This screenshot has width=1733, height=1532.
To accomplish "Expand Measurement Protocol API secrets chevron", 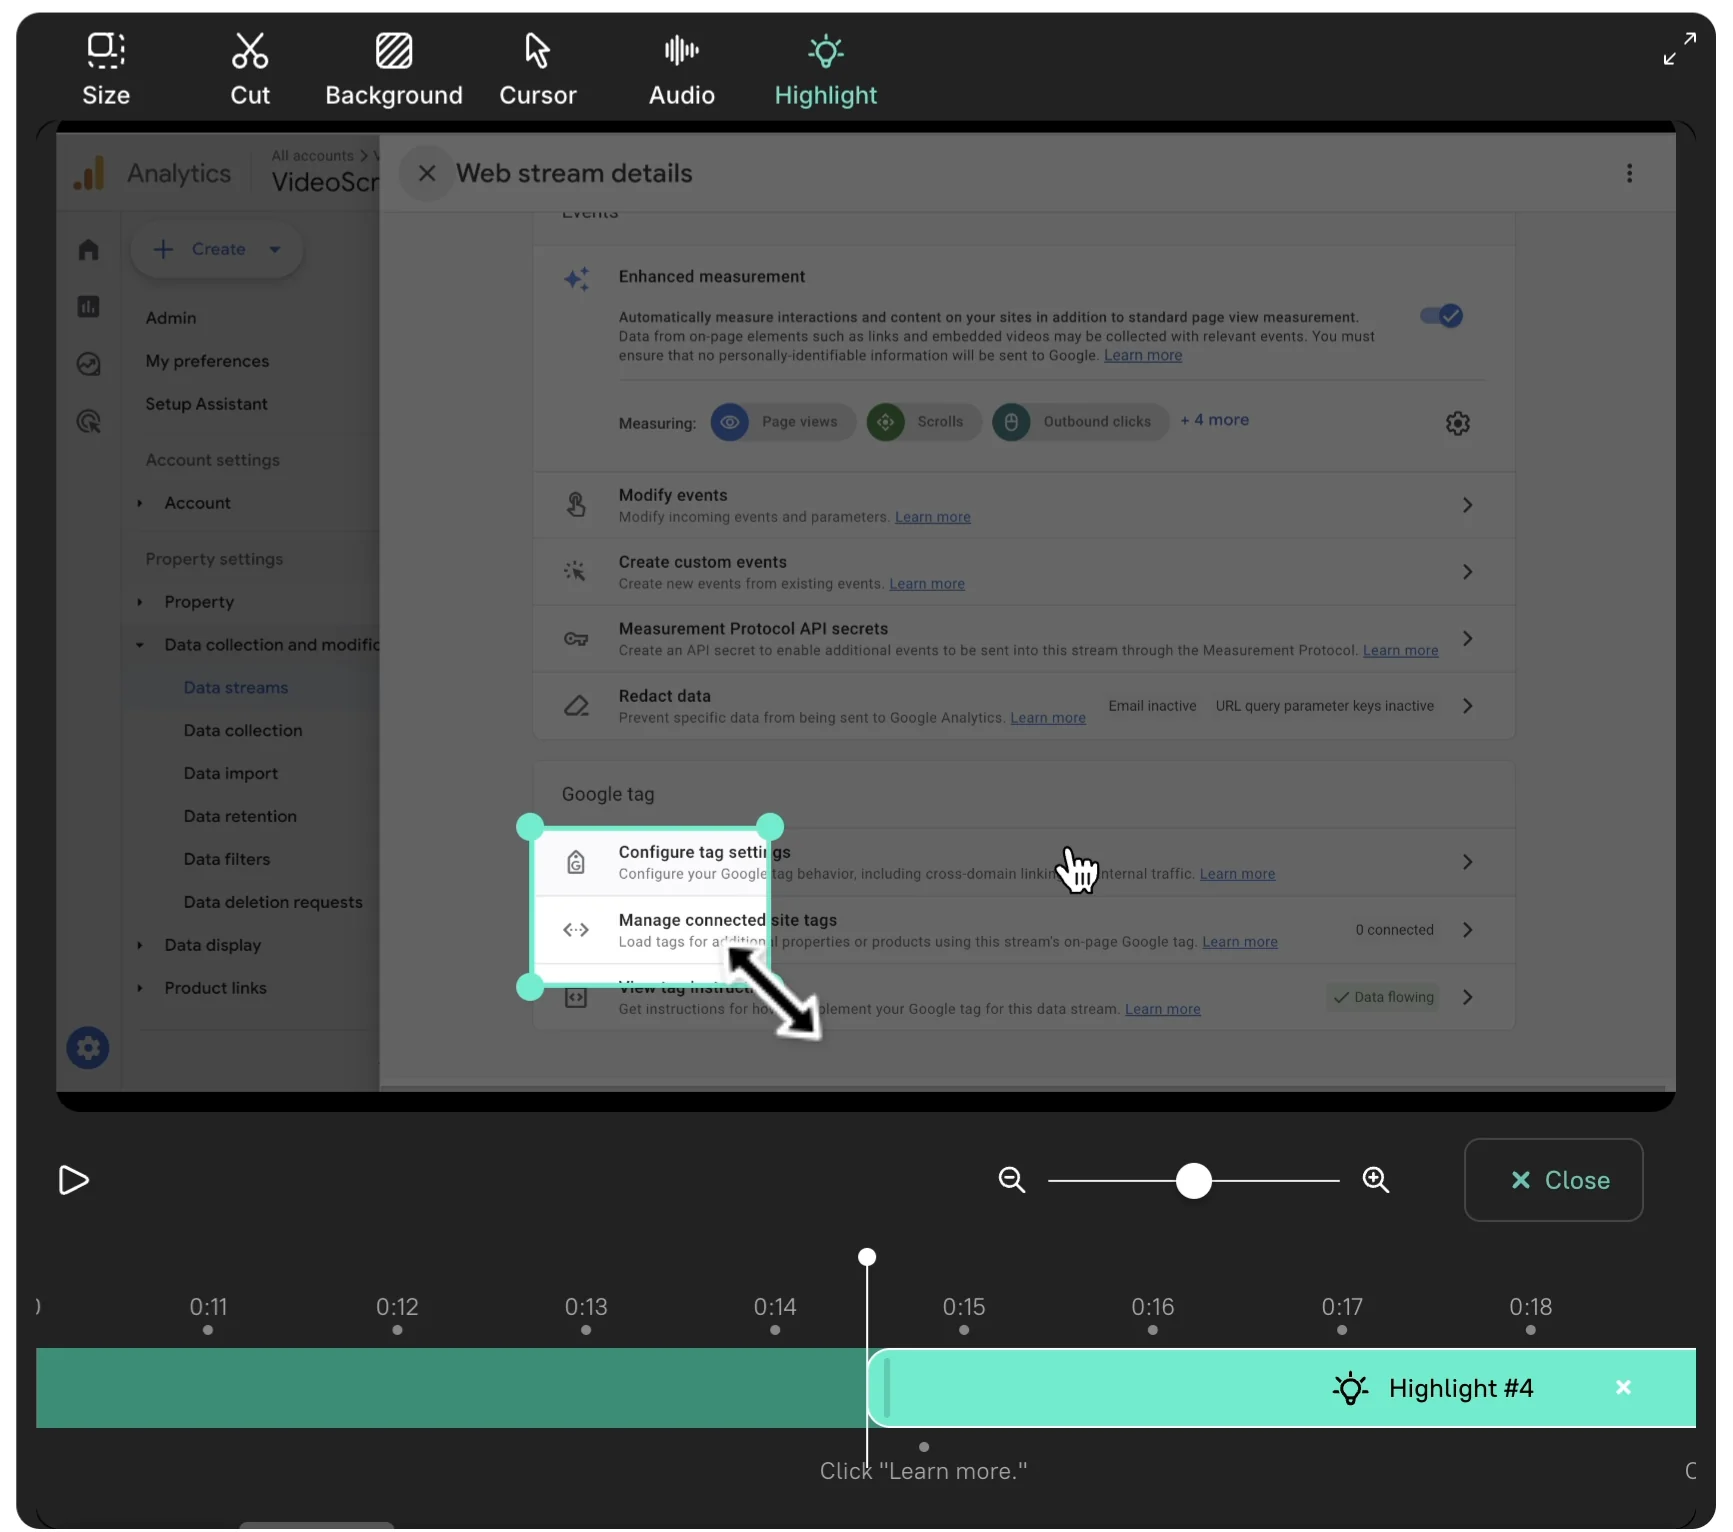I will pyautogui.click(x=1467, y=638).
